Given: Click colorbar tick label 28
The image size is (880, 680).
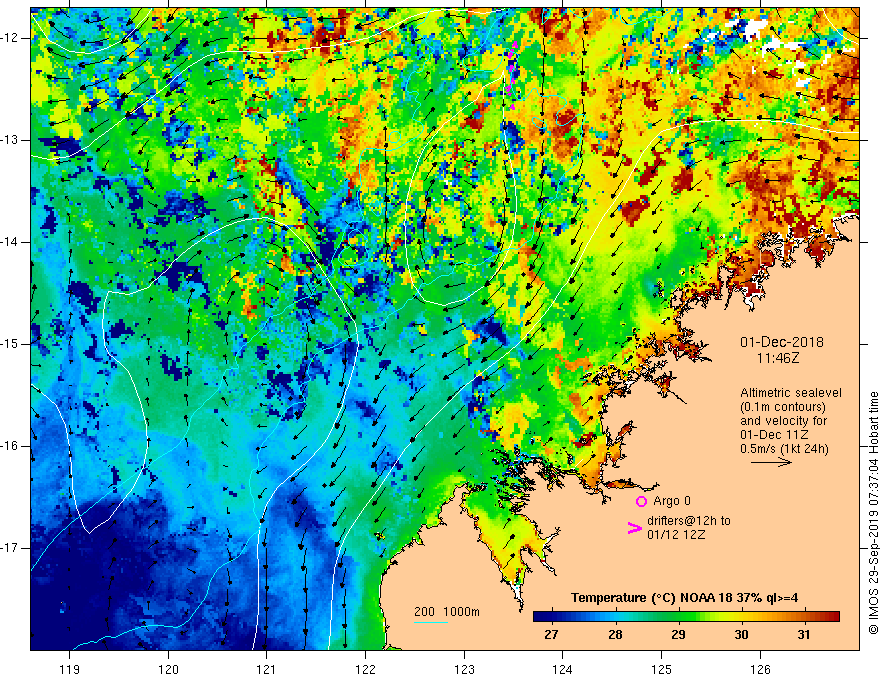Looking at the screenshot, I should pos(615,635).
